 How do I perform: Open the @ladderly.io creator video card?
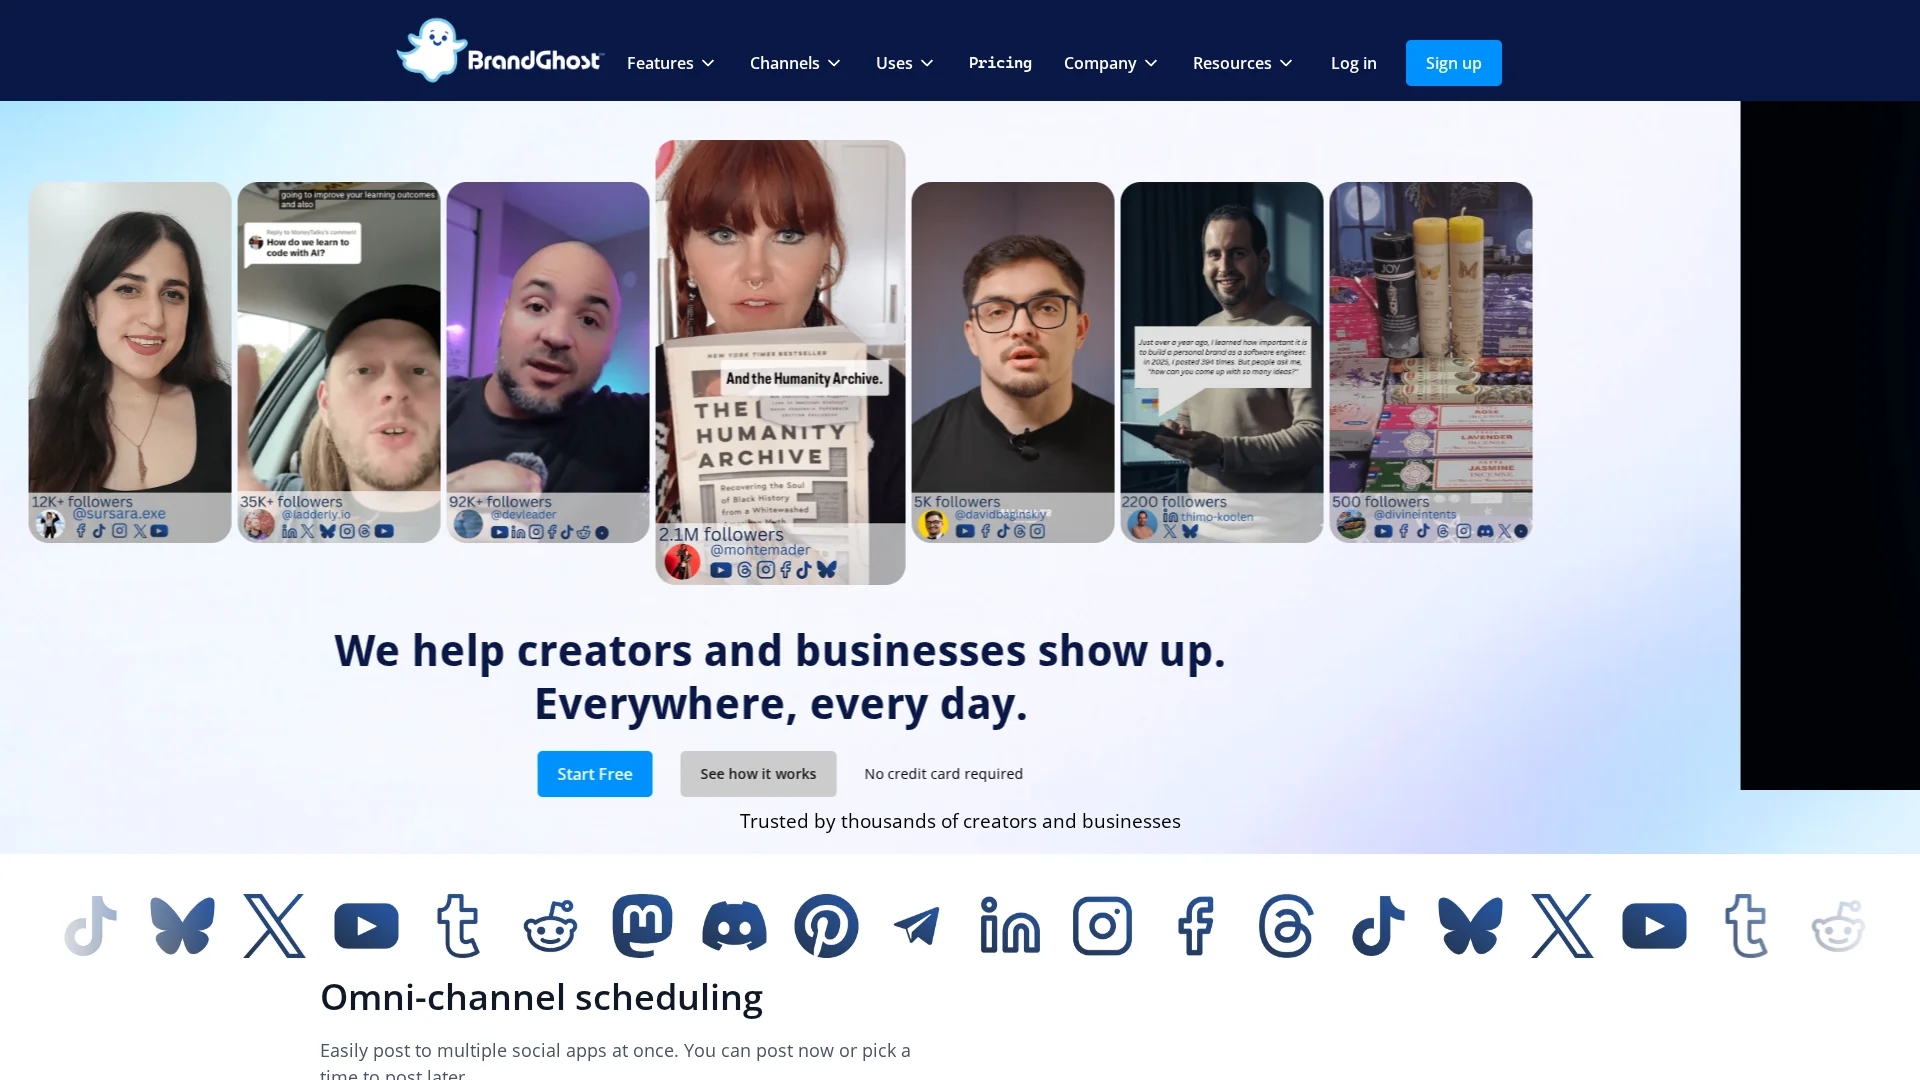[x=339, y=362]
